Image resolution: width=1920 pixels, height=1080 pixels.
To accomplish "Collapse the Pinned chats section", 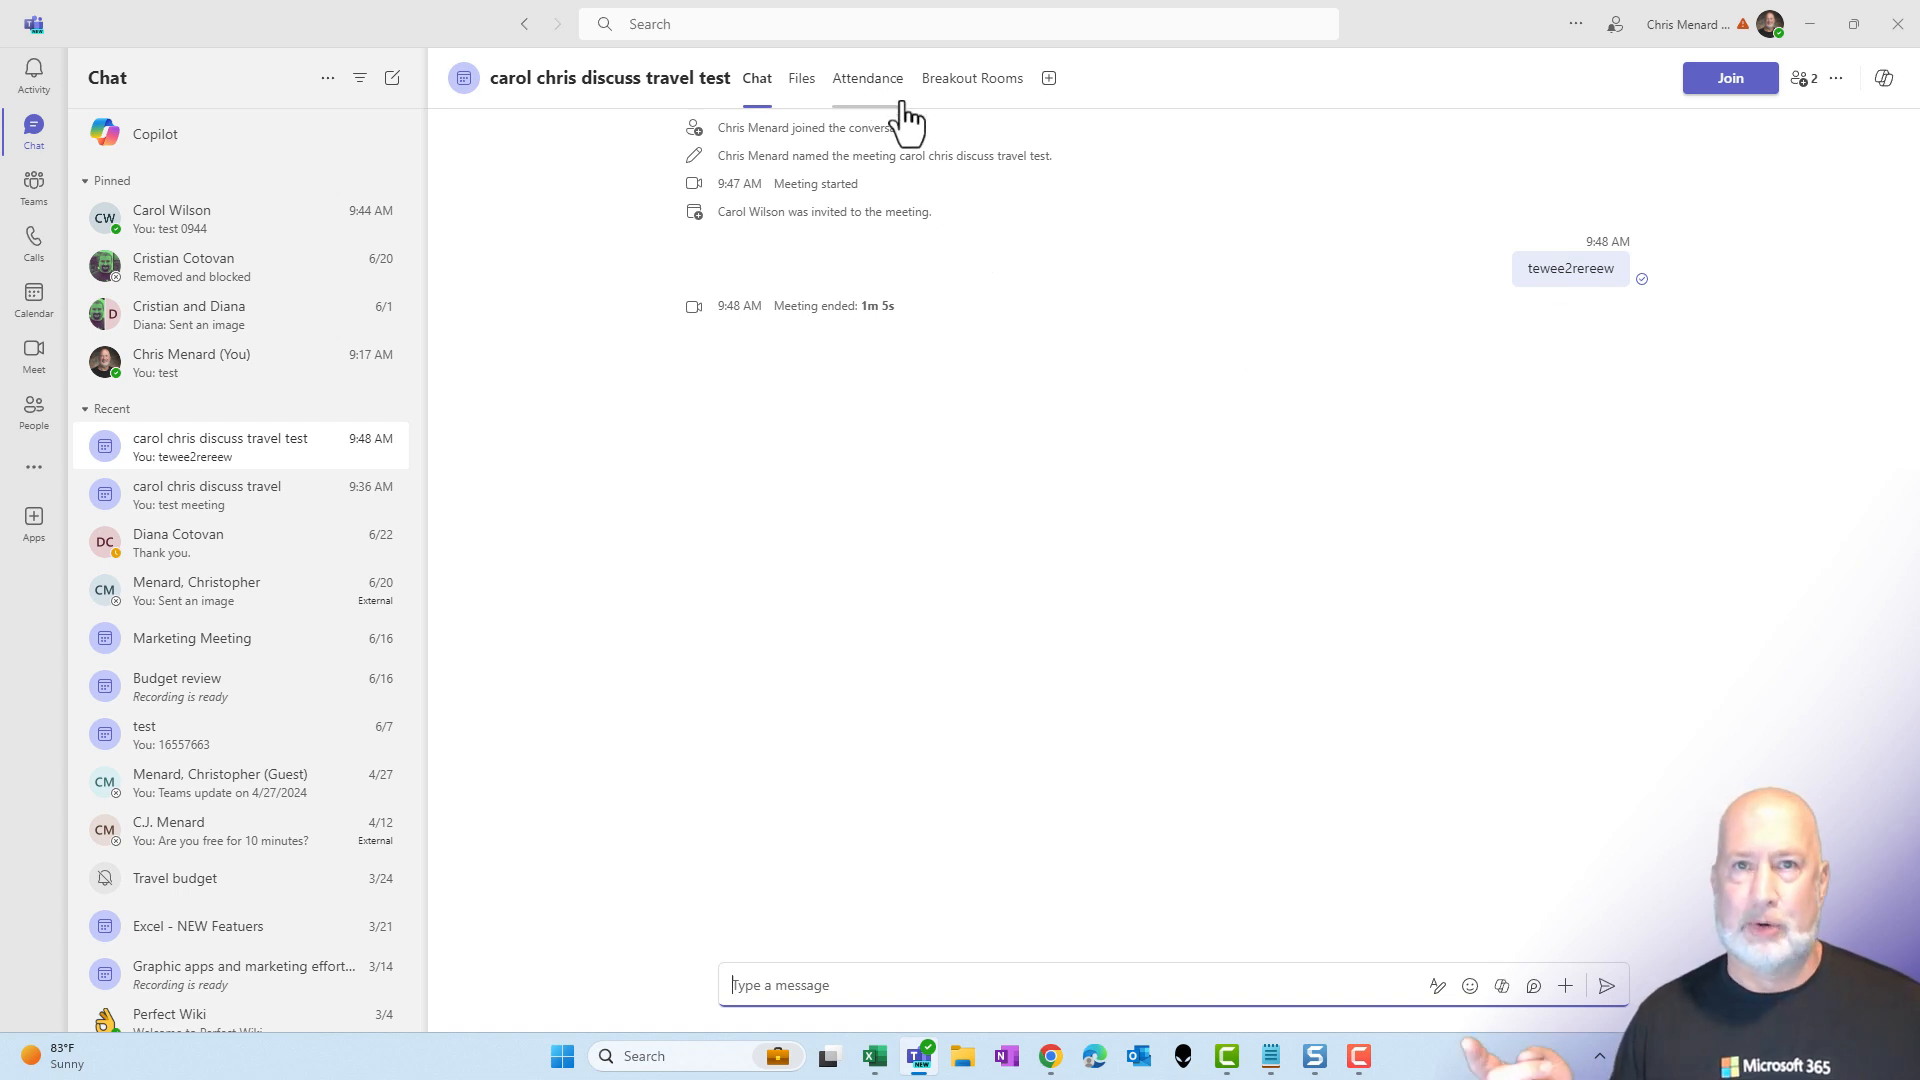I will 85,181.
